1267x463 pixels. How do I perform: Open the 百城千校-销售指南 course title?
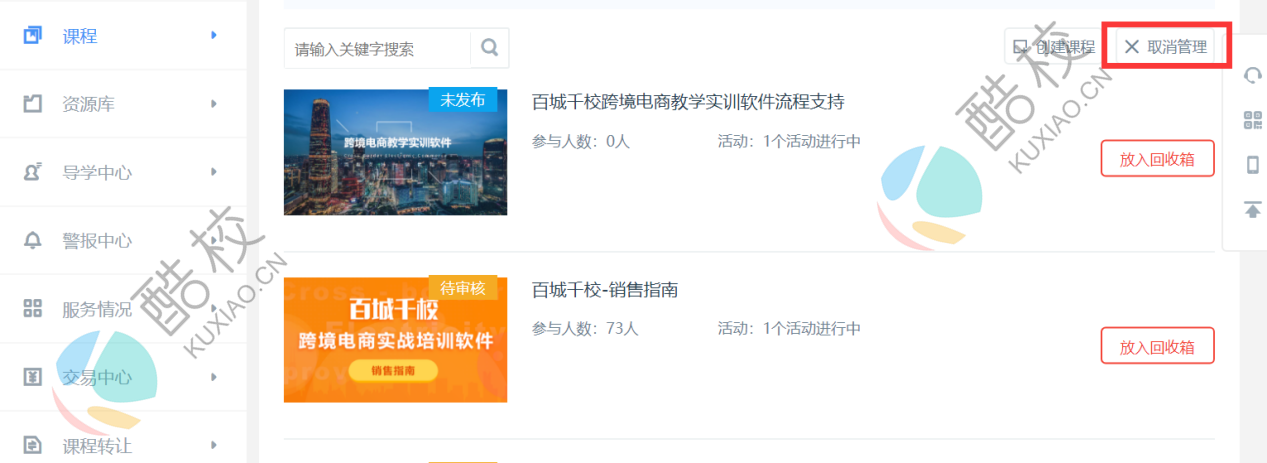pos(605,290)
